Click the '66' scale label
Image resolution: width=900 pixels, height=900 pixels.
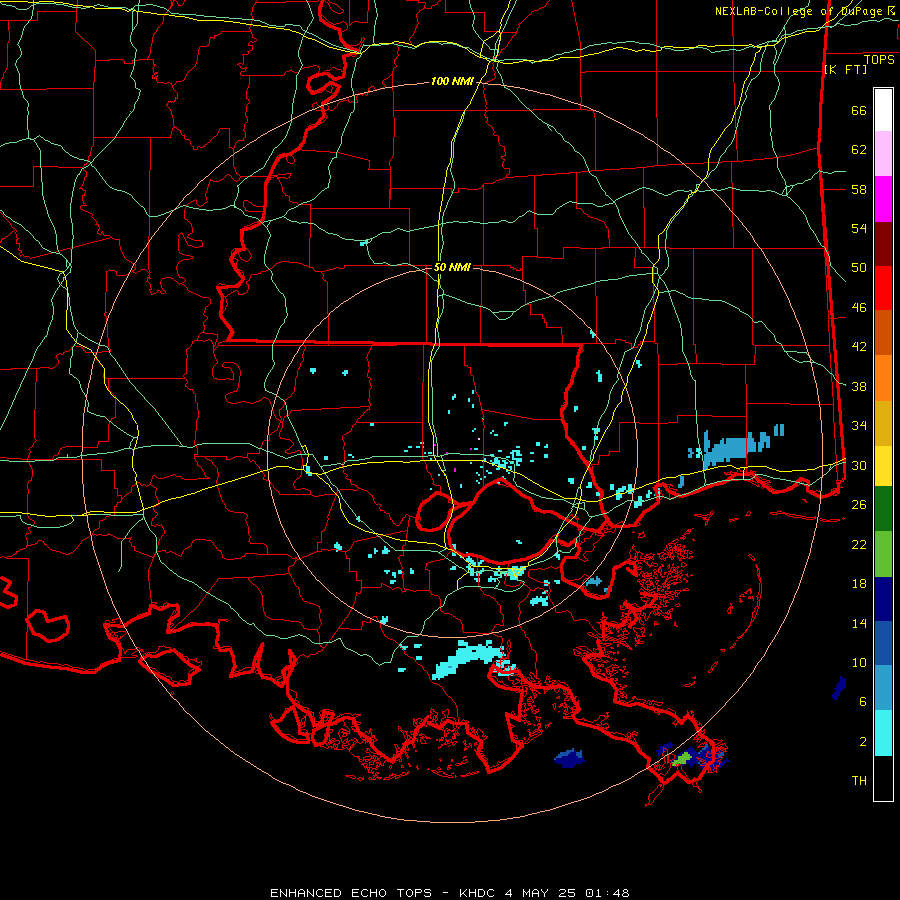[x=859, y=110]
